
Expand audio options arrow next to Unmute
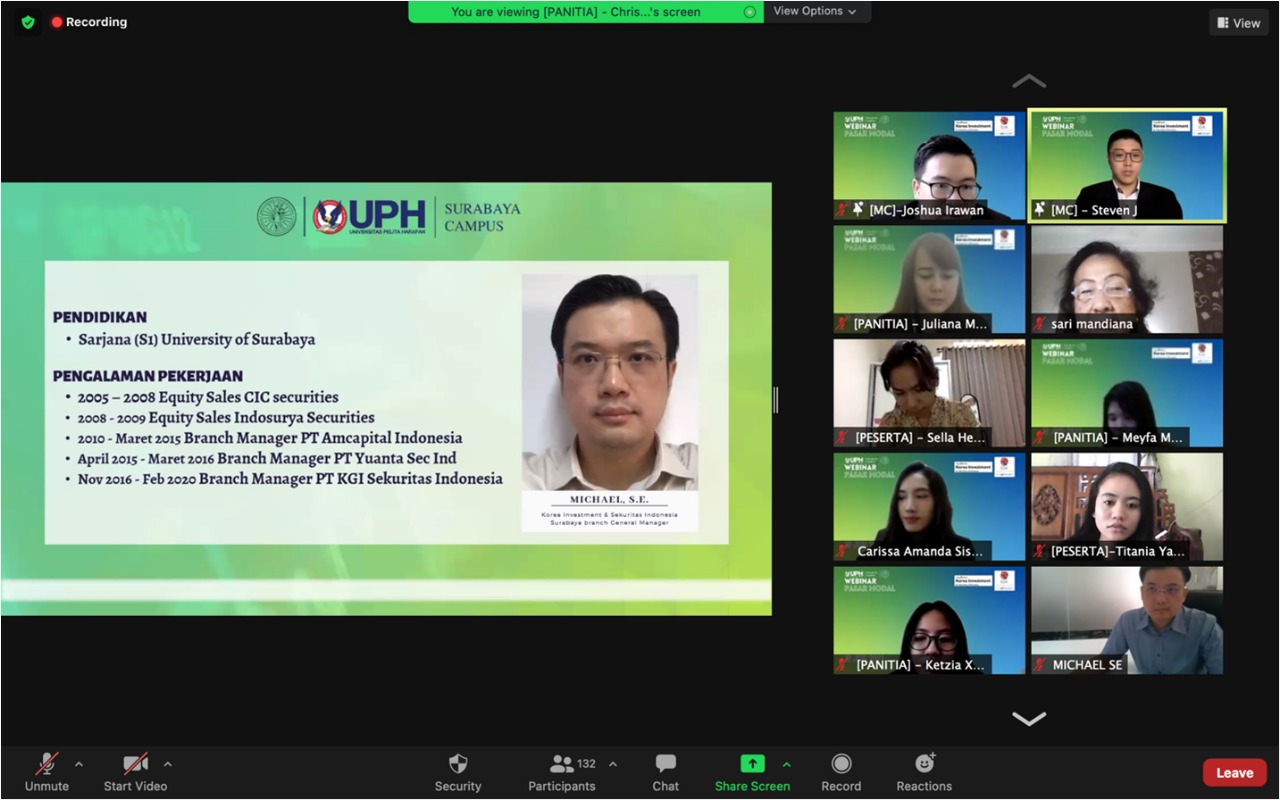click(79, 764)
